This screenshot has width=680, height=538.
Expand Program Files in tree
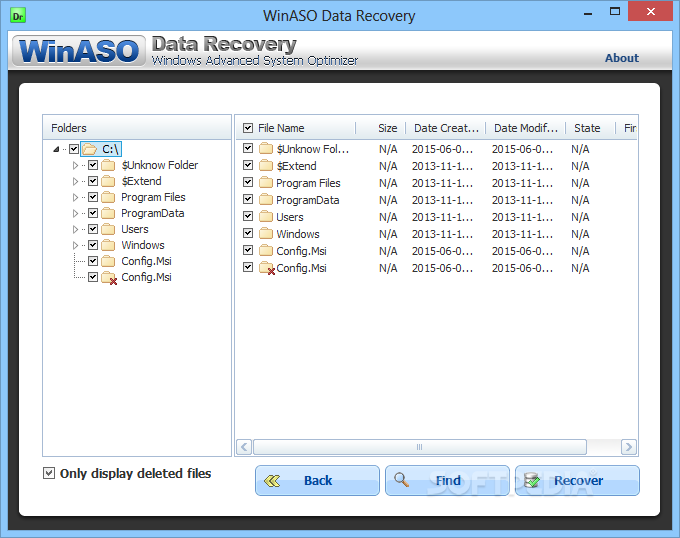pyautogui.click(x=75, y=197)
